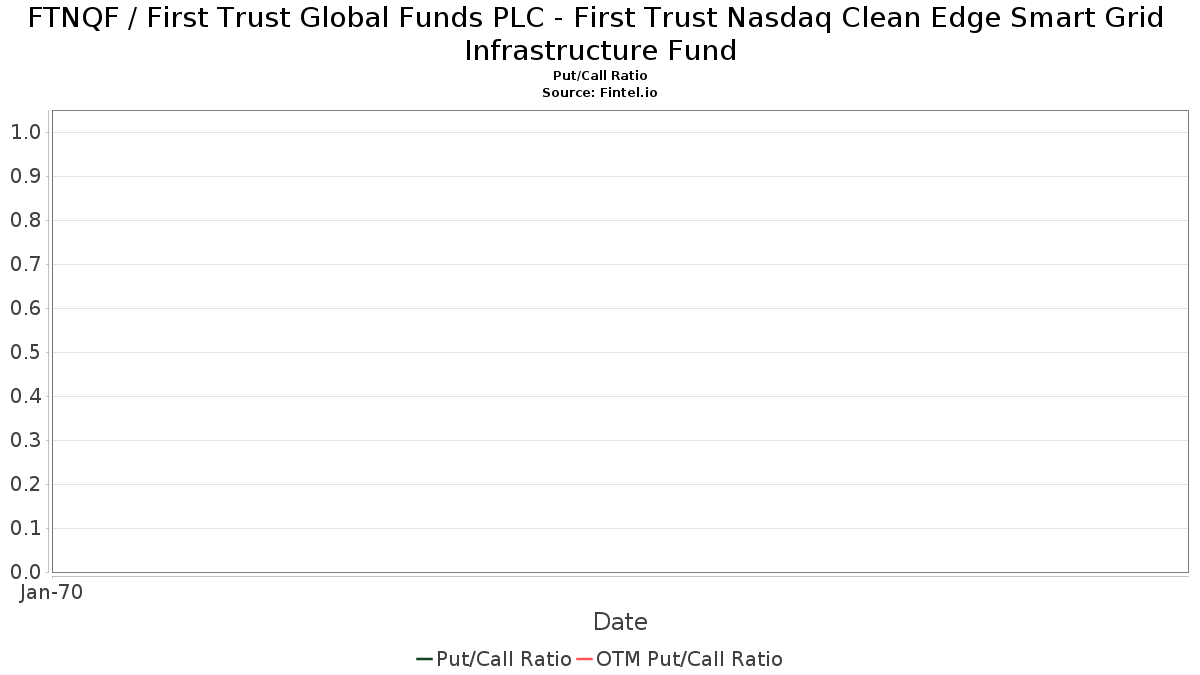Click the 0.5 y-axis tick label
The height and width of the screenshot is (675, 1200).
(x=25, y=352)
